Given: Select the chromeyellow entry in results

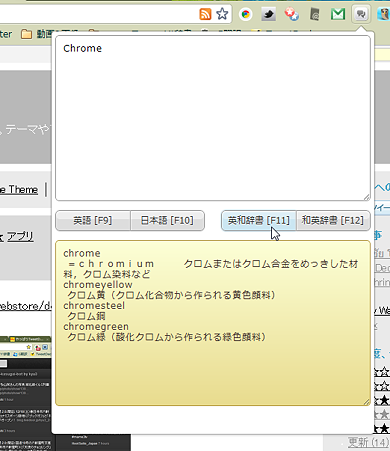Looking at the screenshot, I should 98,285.
